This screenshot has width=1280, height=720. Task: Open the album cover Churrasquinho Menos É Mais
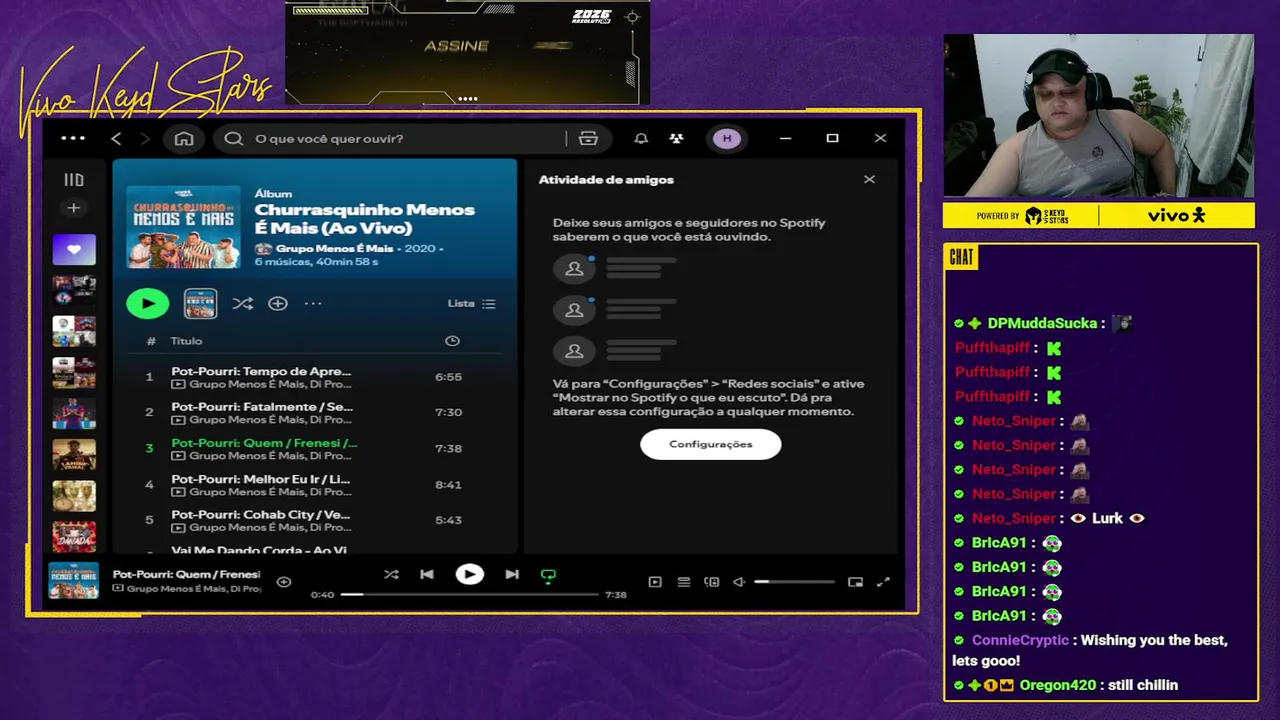(183, 226)
